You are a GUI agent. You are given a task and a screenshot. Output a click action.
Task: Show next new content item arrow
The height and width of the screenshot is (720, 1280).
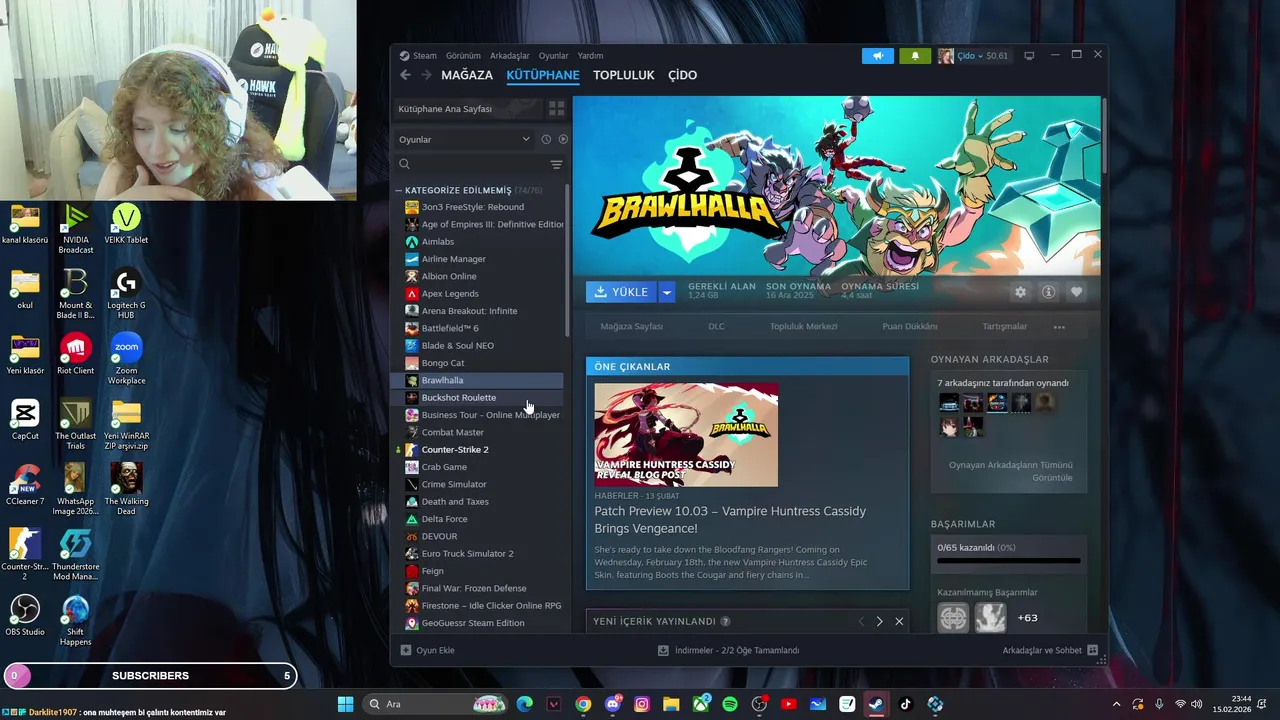[879, 621]
